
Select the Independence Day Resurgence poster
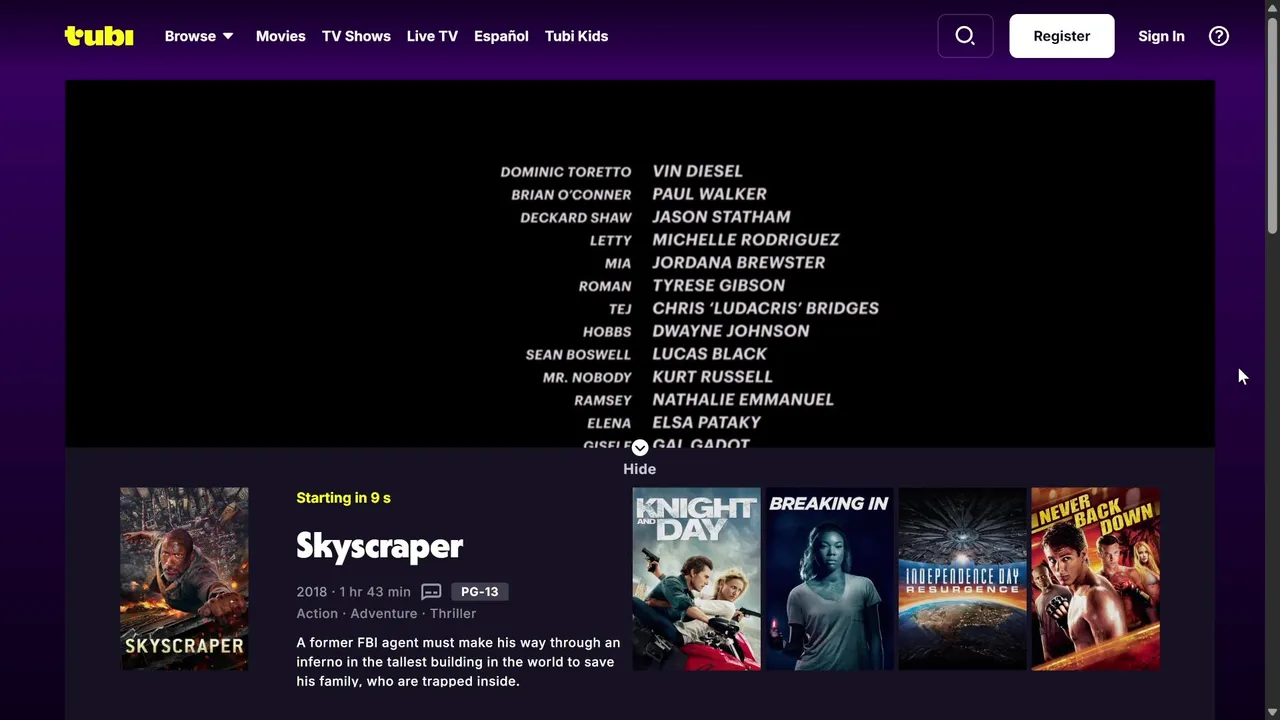(x=962, y=579)
